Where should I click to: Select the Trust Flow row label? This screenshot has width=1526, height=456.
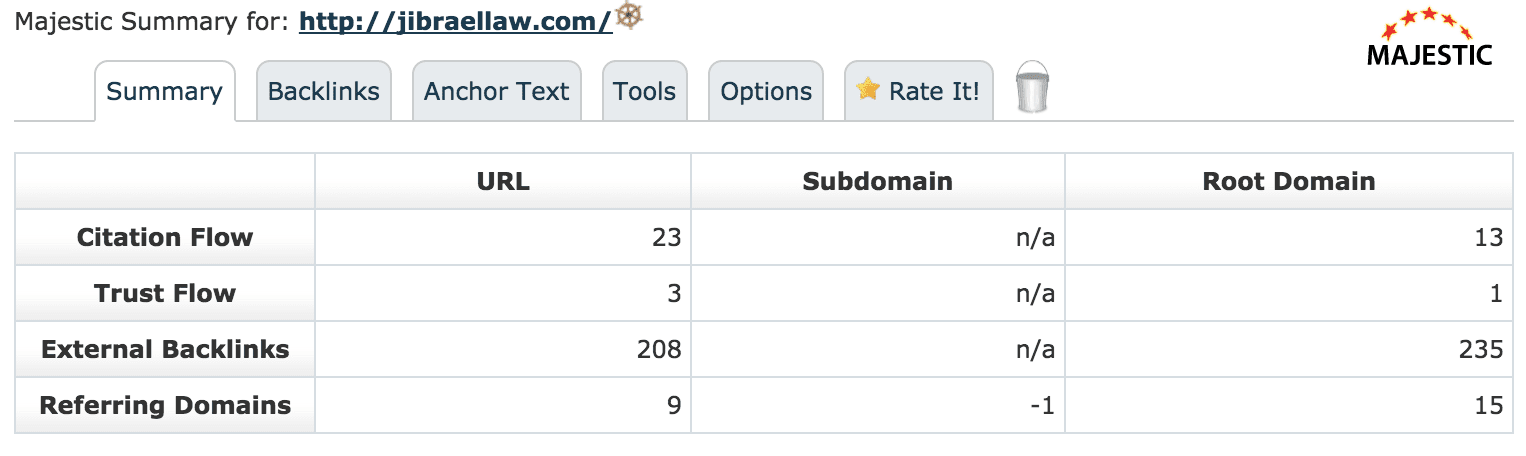tap(165, 293)
